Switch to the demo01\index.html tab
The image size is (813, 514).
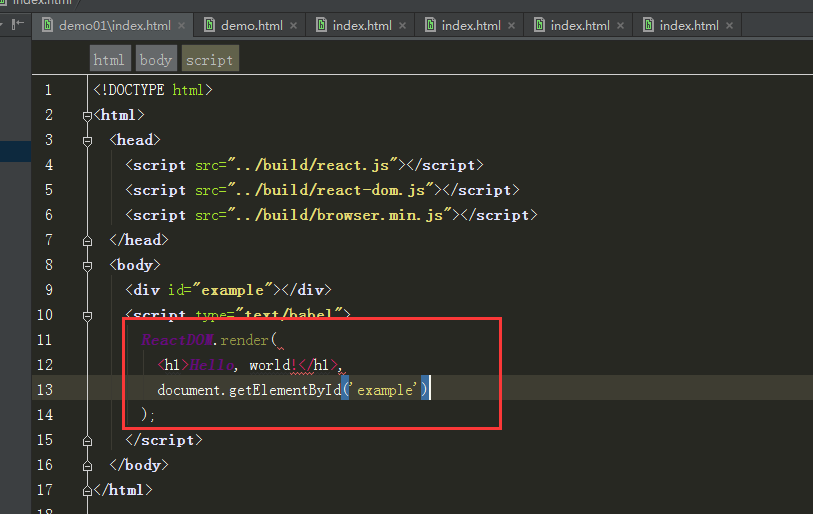tap(115, 25)
